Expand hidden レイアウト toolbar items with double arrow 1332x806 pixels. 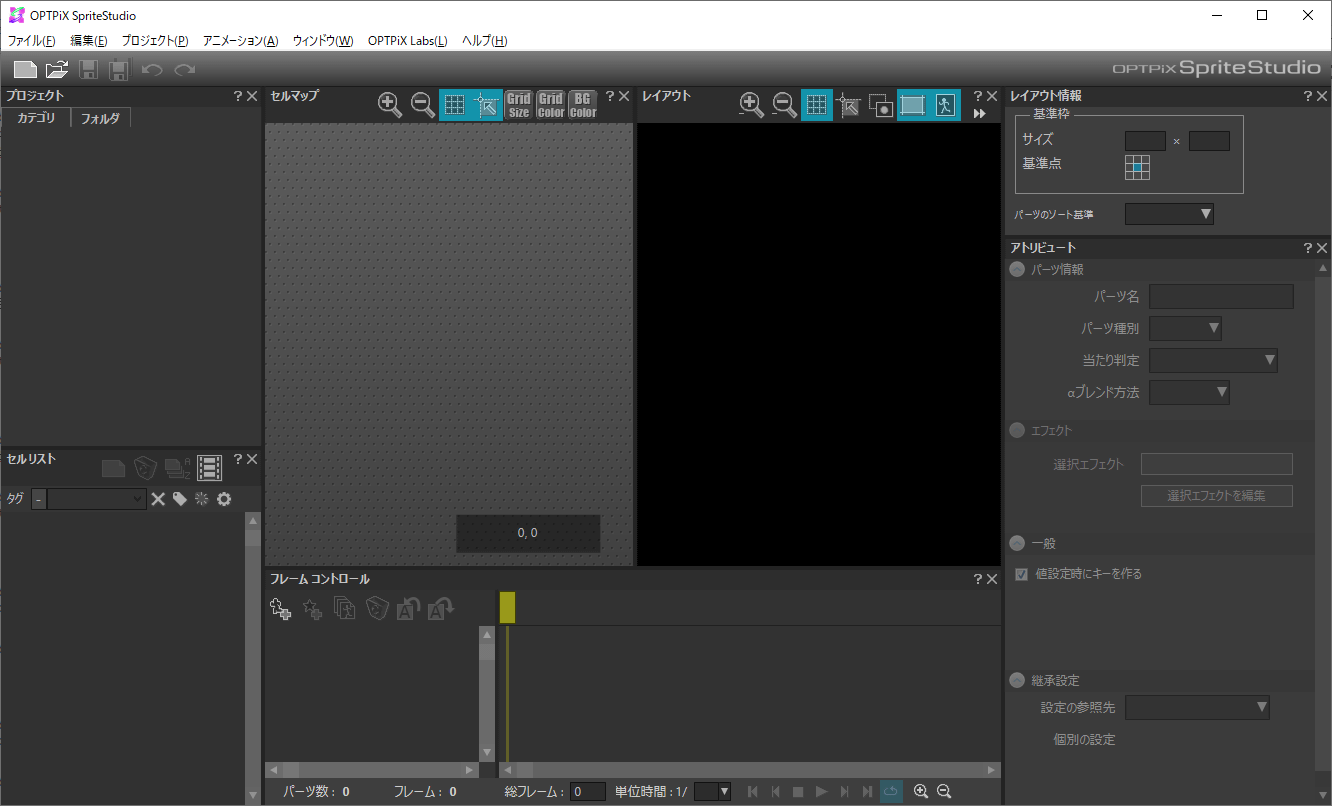click(x=980, y=114)
